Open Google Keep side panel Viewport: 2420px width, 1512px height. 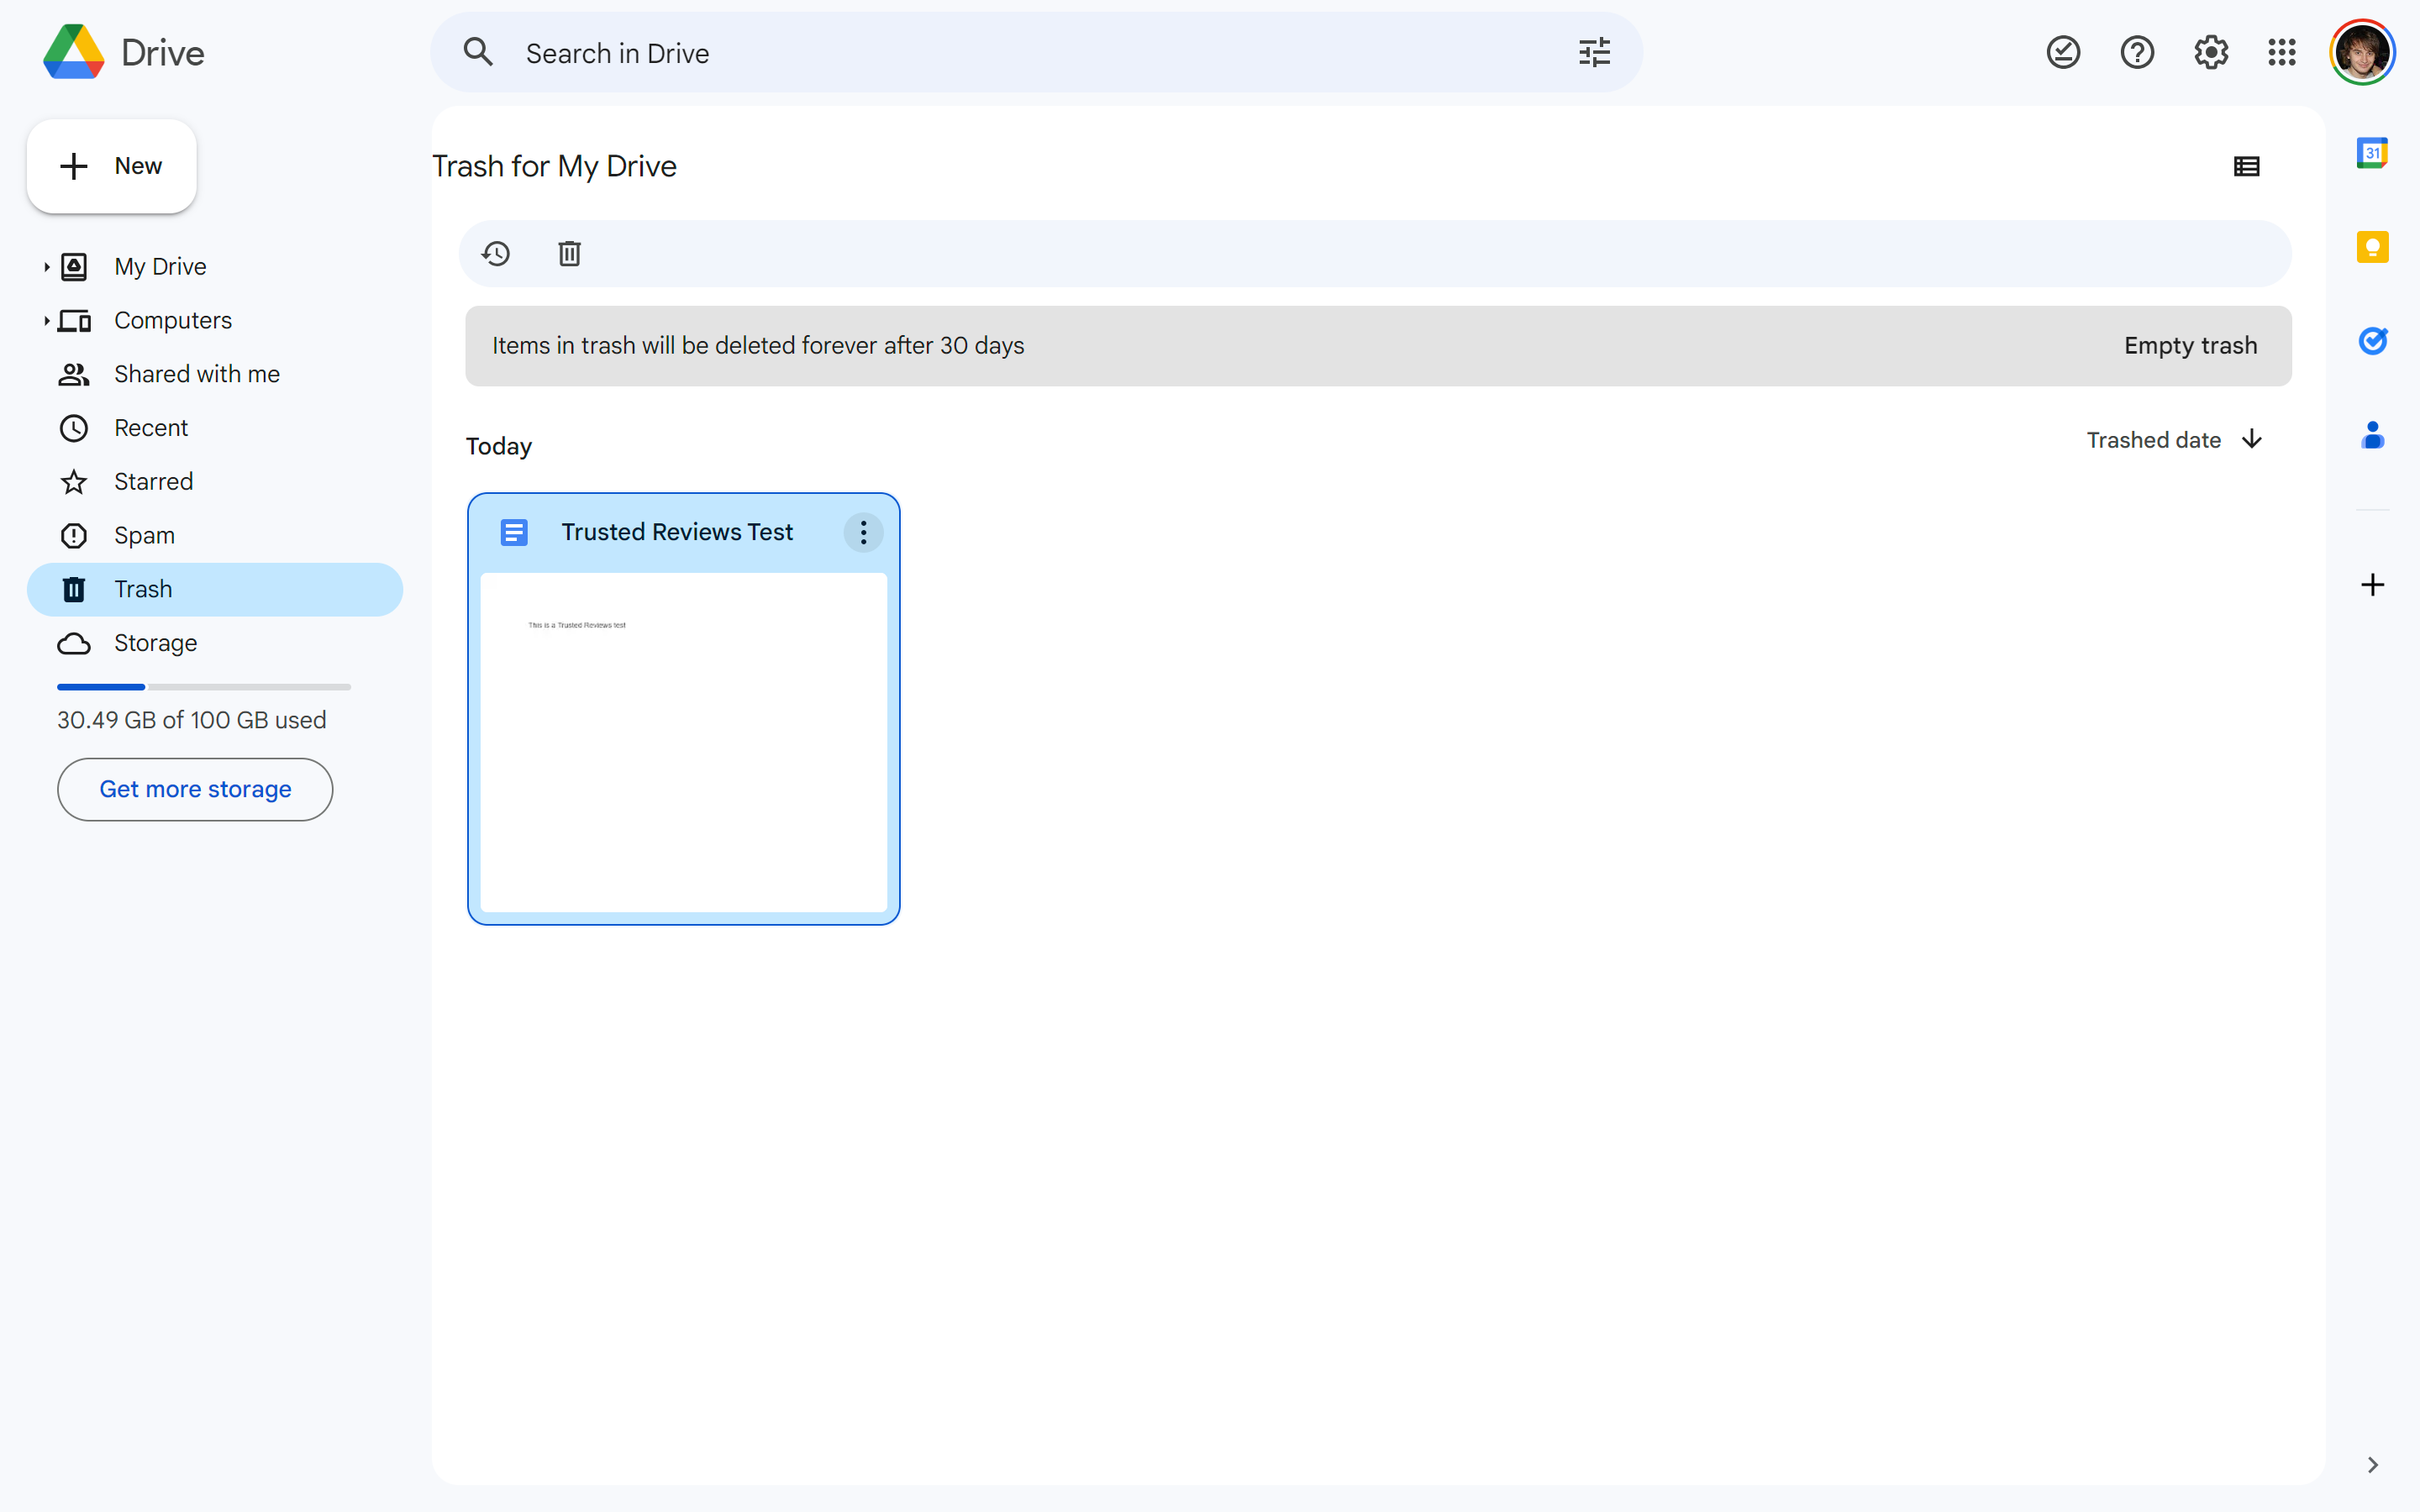click(x=2372, y=247)
